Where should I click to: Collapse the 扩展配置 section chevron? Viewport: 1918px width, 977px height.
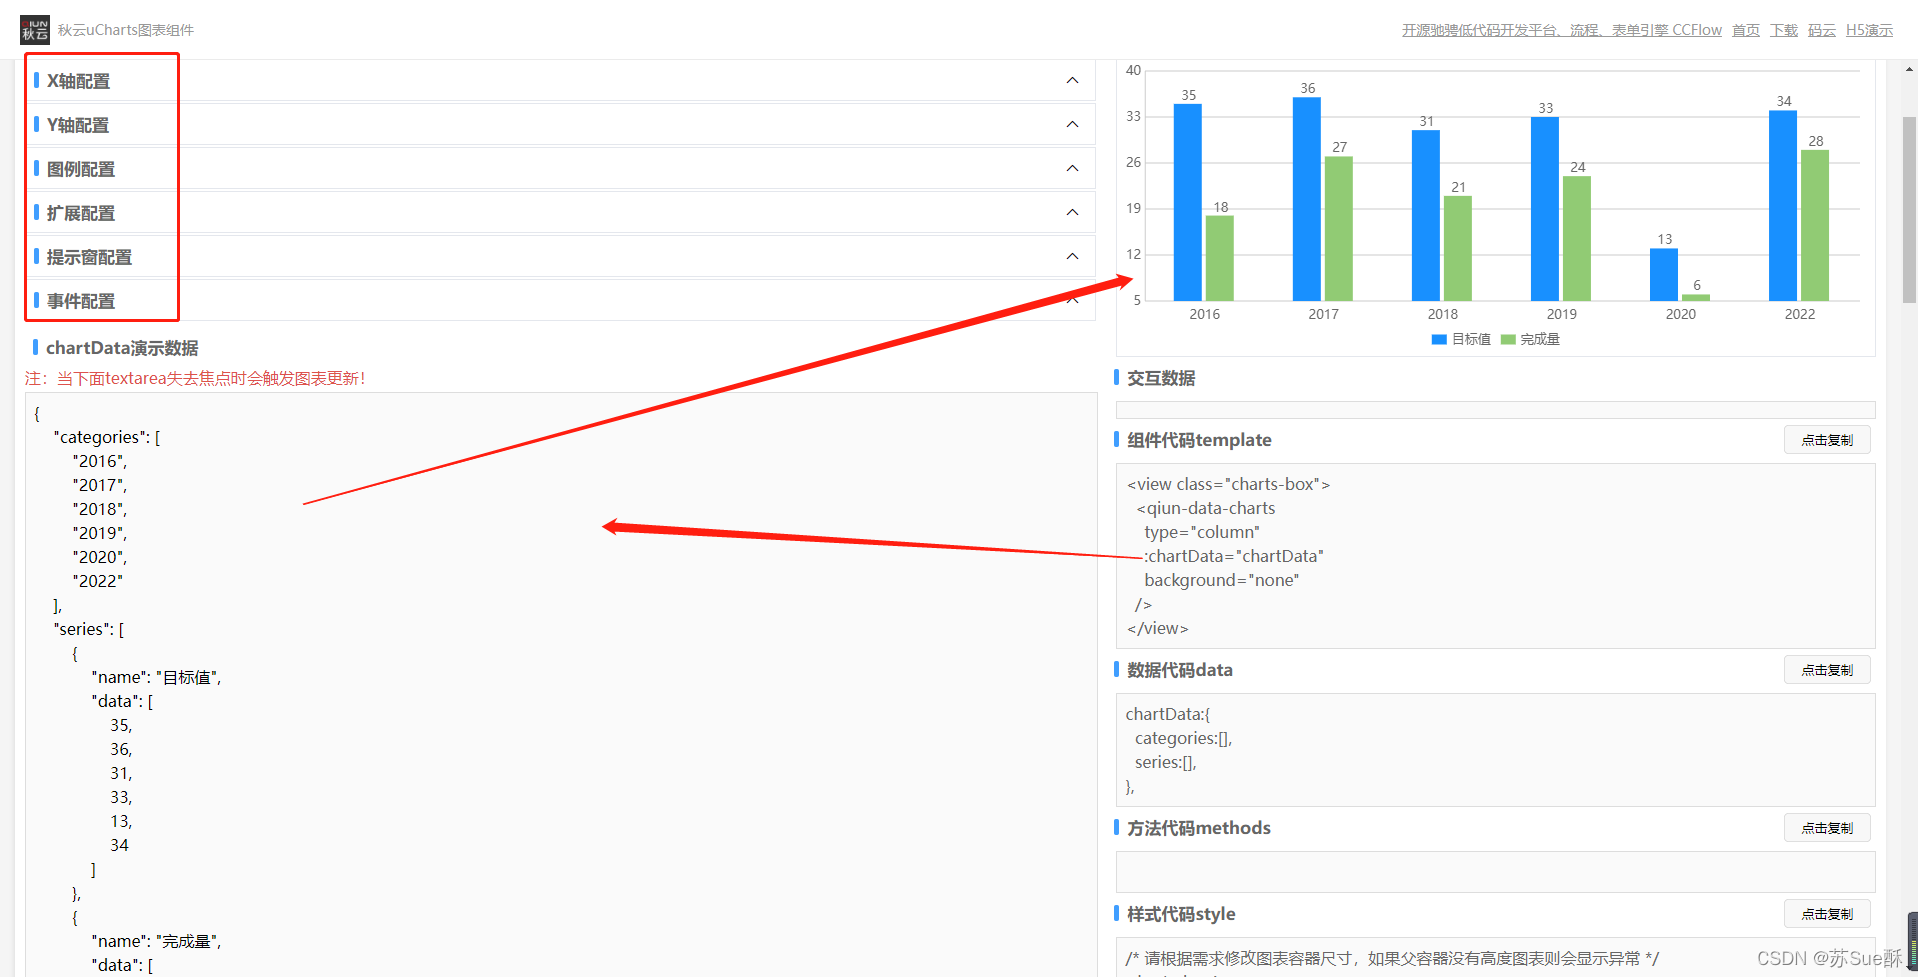(x=1072, y=212)
